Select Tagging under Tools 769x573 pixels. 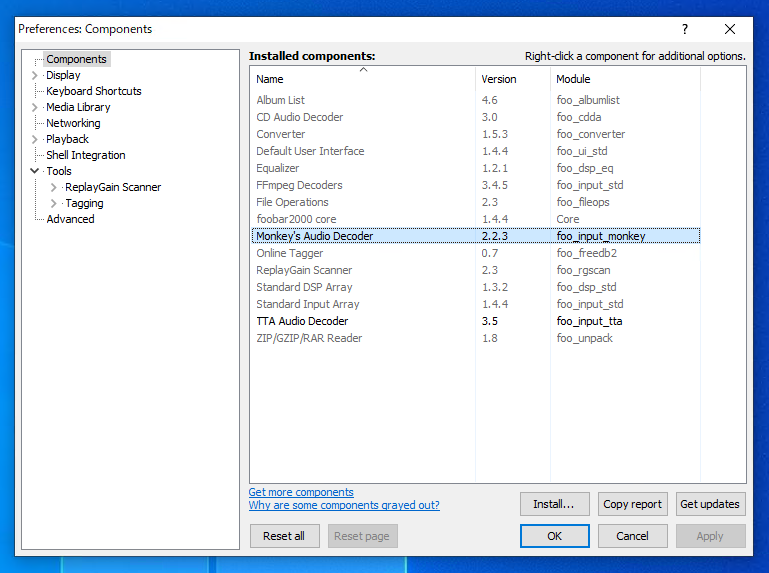click(84, 203)
